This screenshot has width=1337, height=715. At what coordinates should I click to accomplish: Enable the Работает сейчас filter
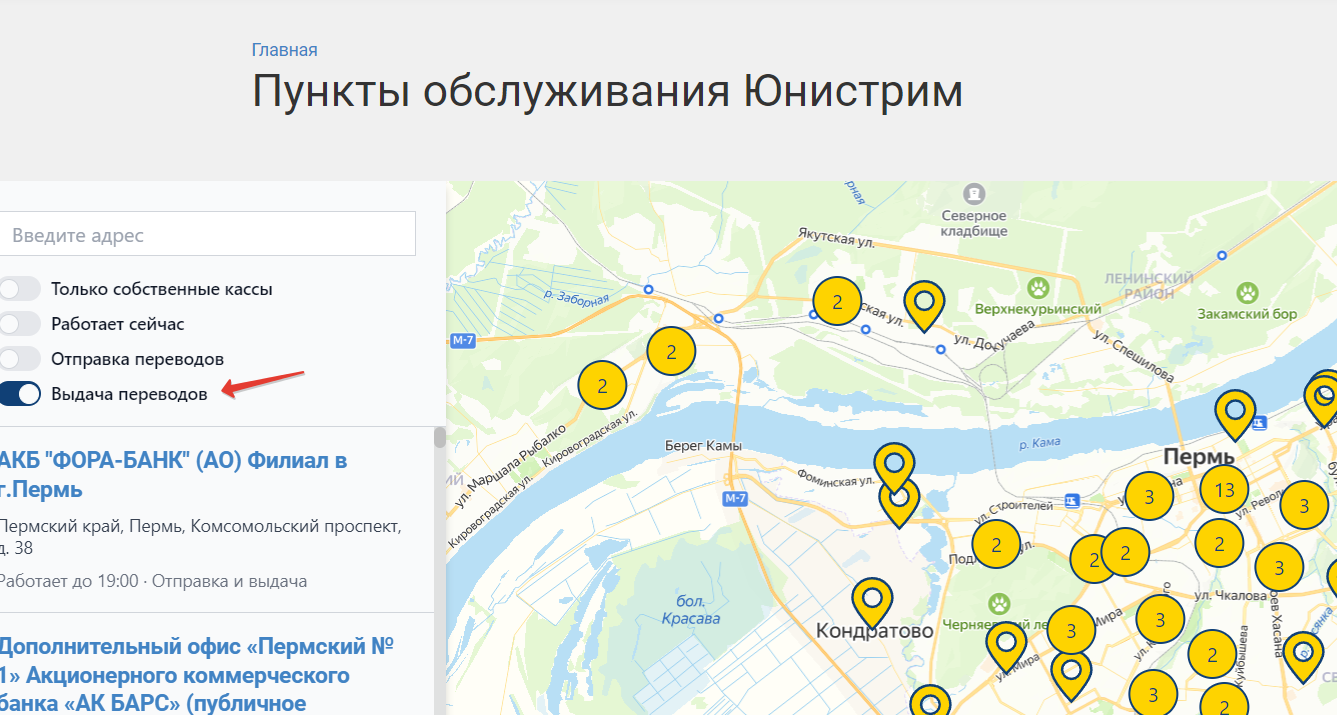coord(19,324)
